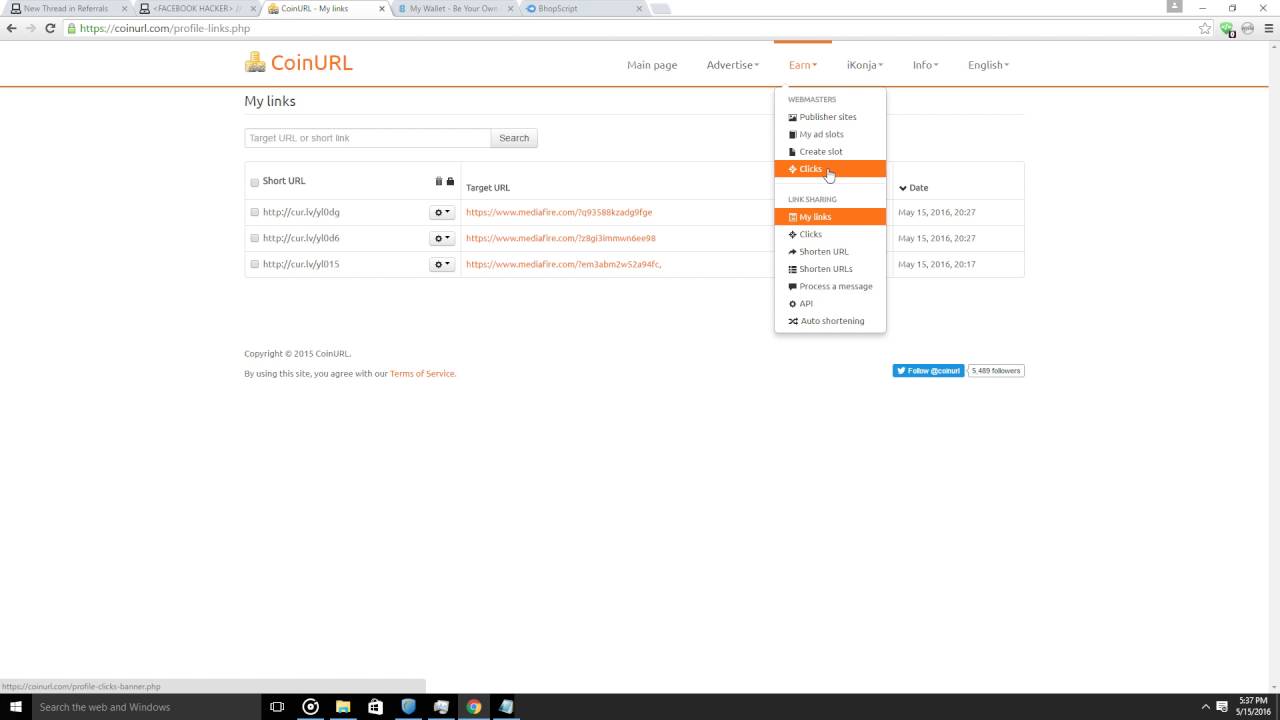Image resolution: width=1280 pixels, height=720 pixels.
Task: Close the CoinURL My links tab
Action: (x=382, y=8)
